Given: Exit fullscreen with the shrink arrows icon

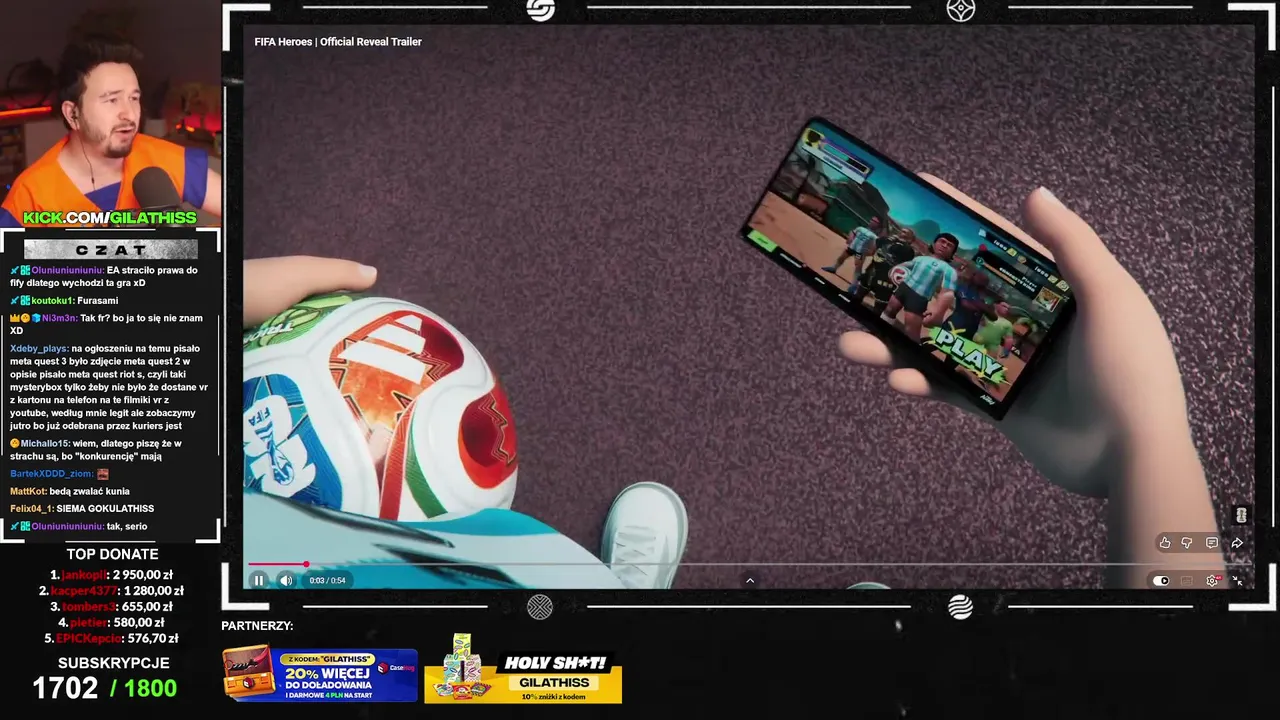Looking at the screenshot, I should 1238,581.
